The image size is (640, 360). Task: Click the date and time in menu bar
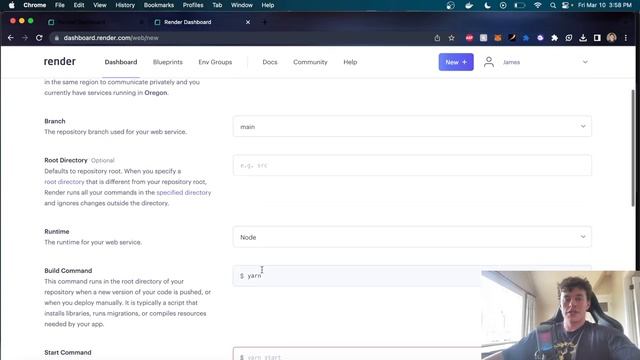604,5
